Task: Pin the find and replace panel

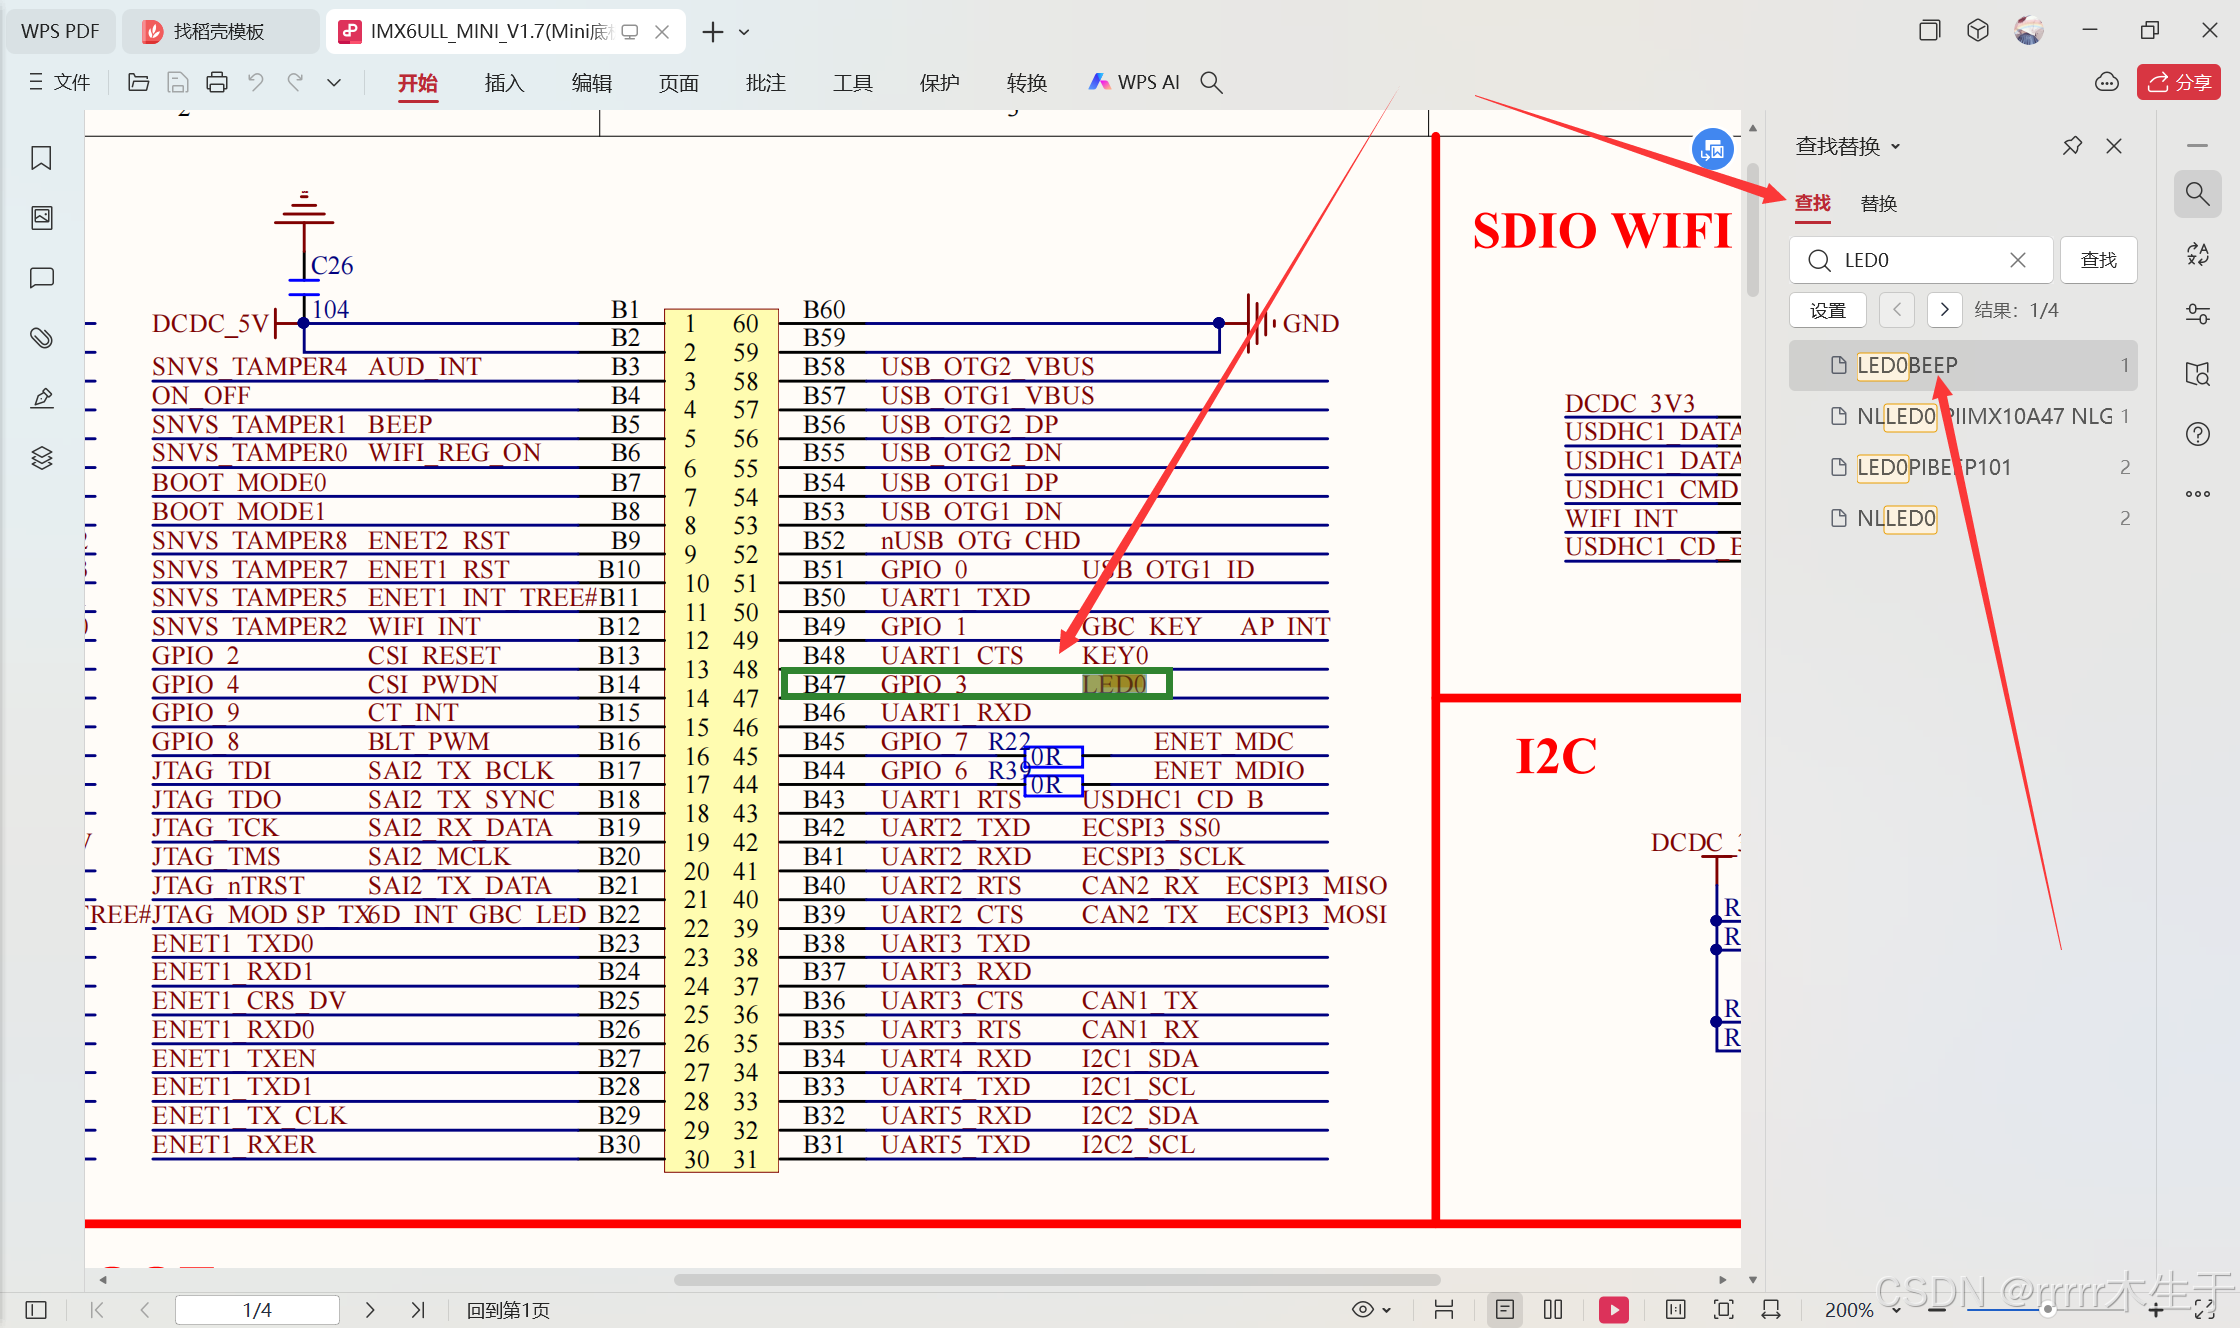Action: [x=2072, y=146]
